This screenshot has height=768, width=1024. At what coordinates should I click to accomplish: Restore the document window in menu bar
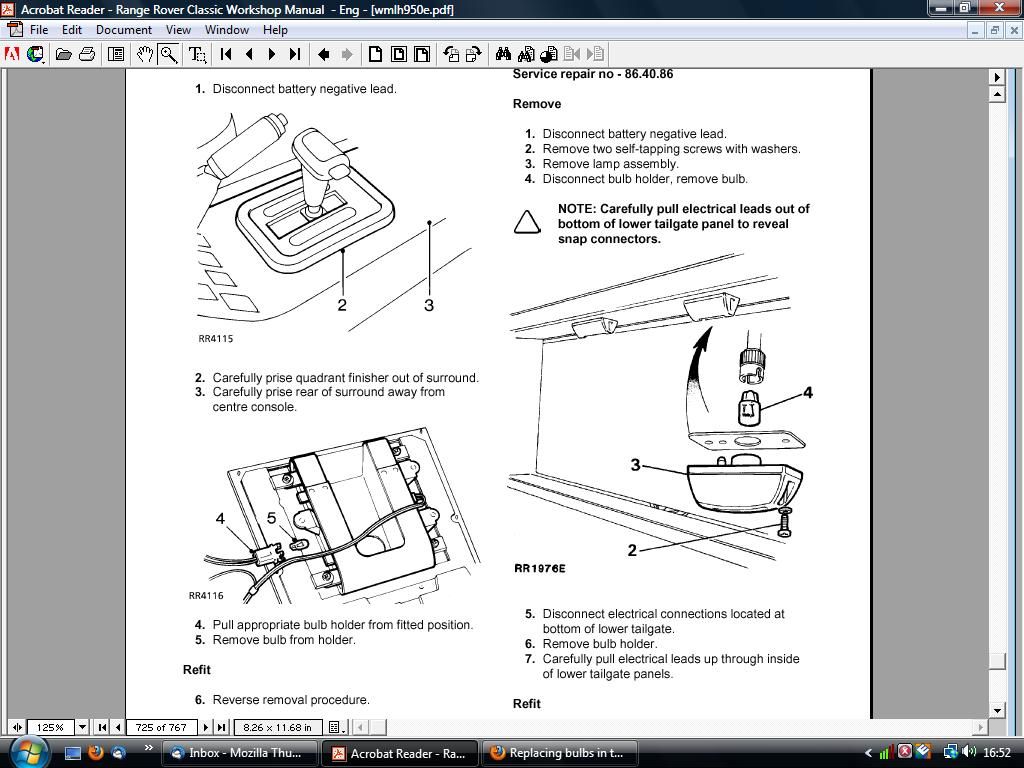click(x=995, y=30)
